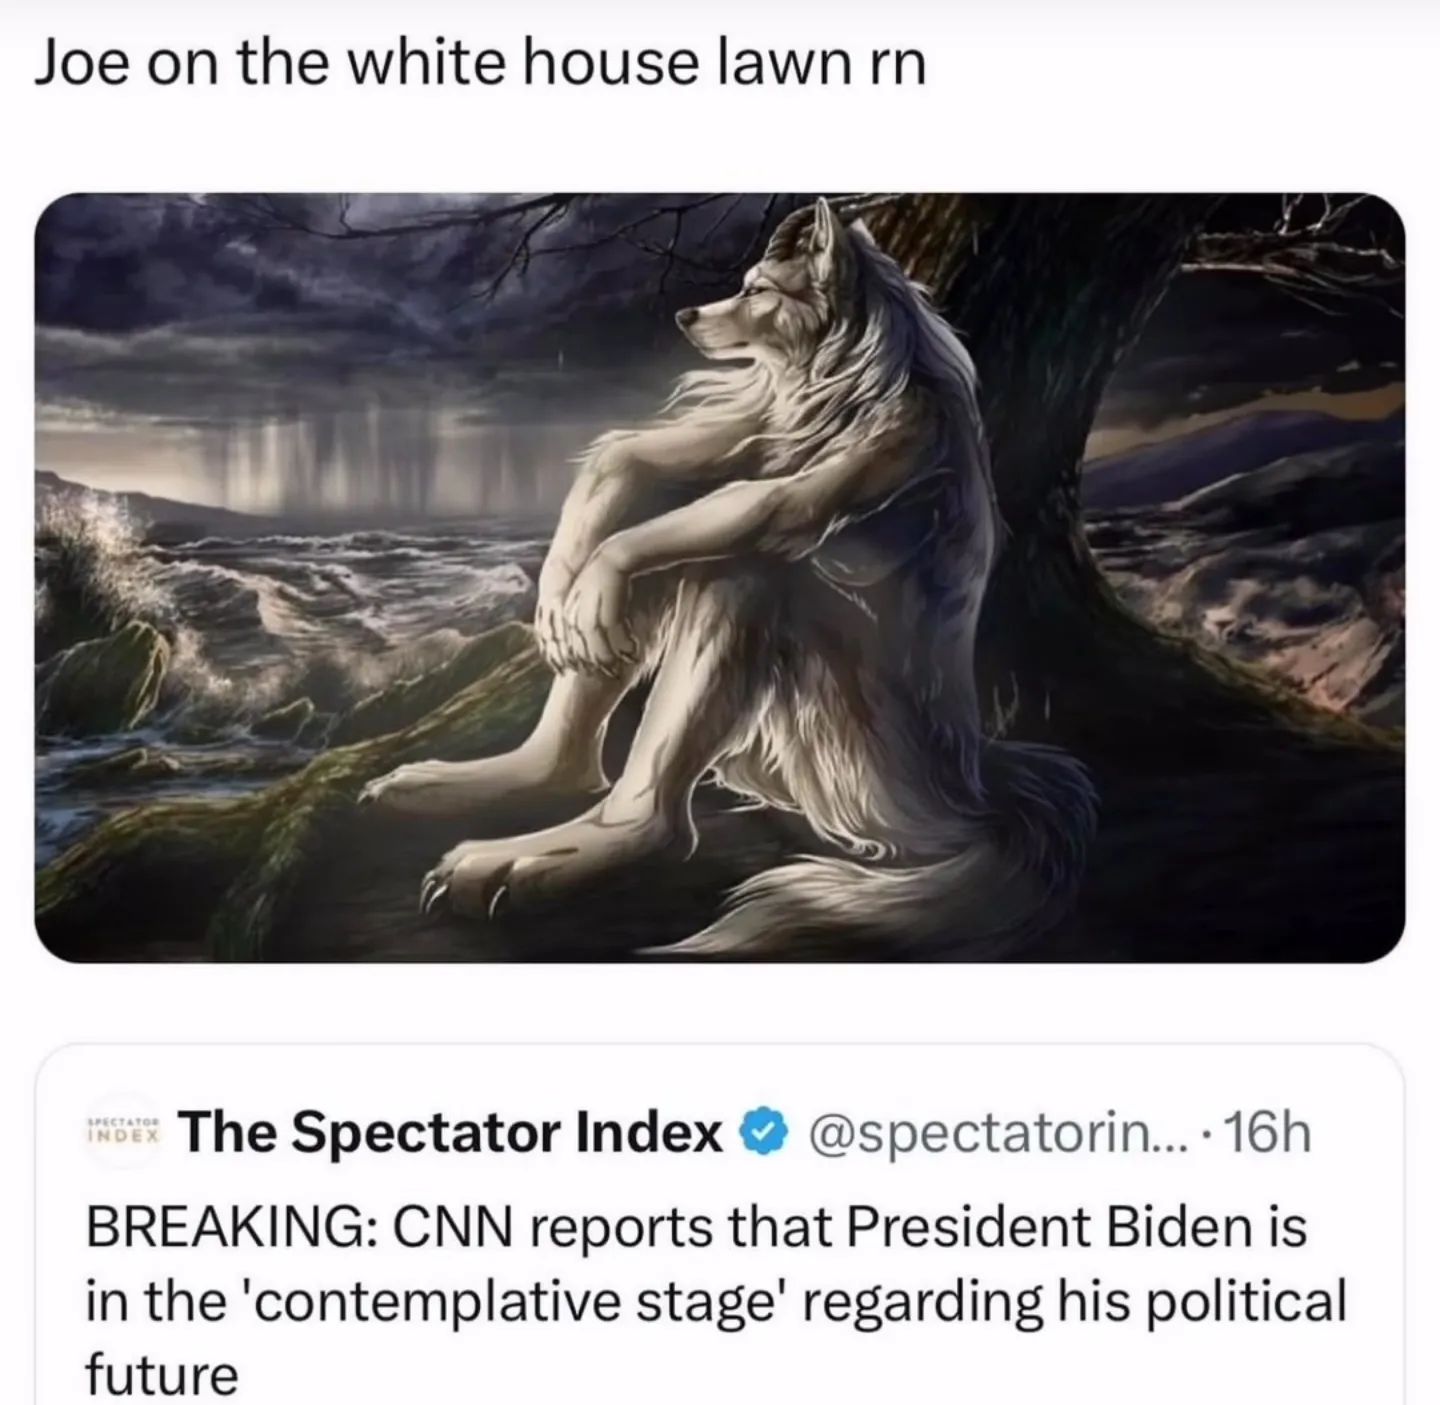The image size is (1440, 1405).
Task: Select the 'Joe on the white house lawn rn' caption
Action: [x=481, y=67]
